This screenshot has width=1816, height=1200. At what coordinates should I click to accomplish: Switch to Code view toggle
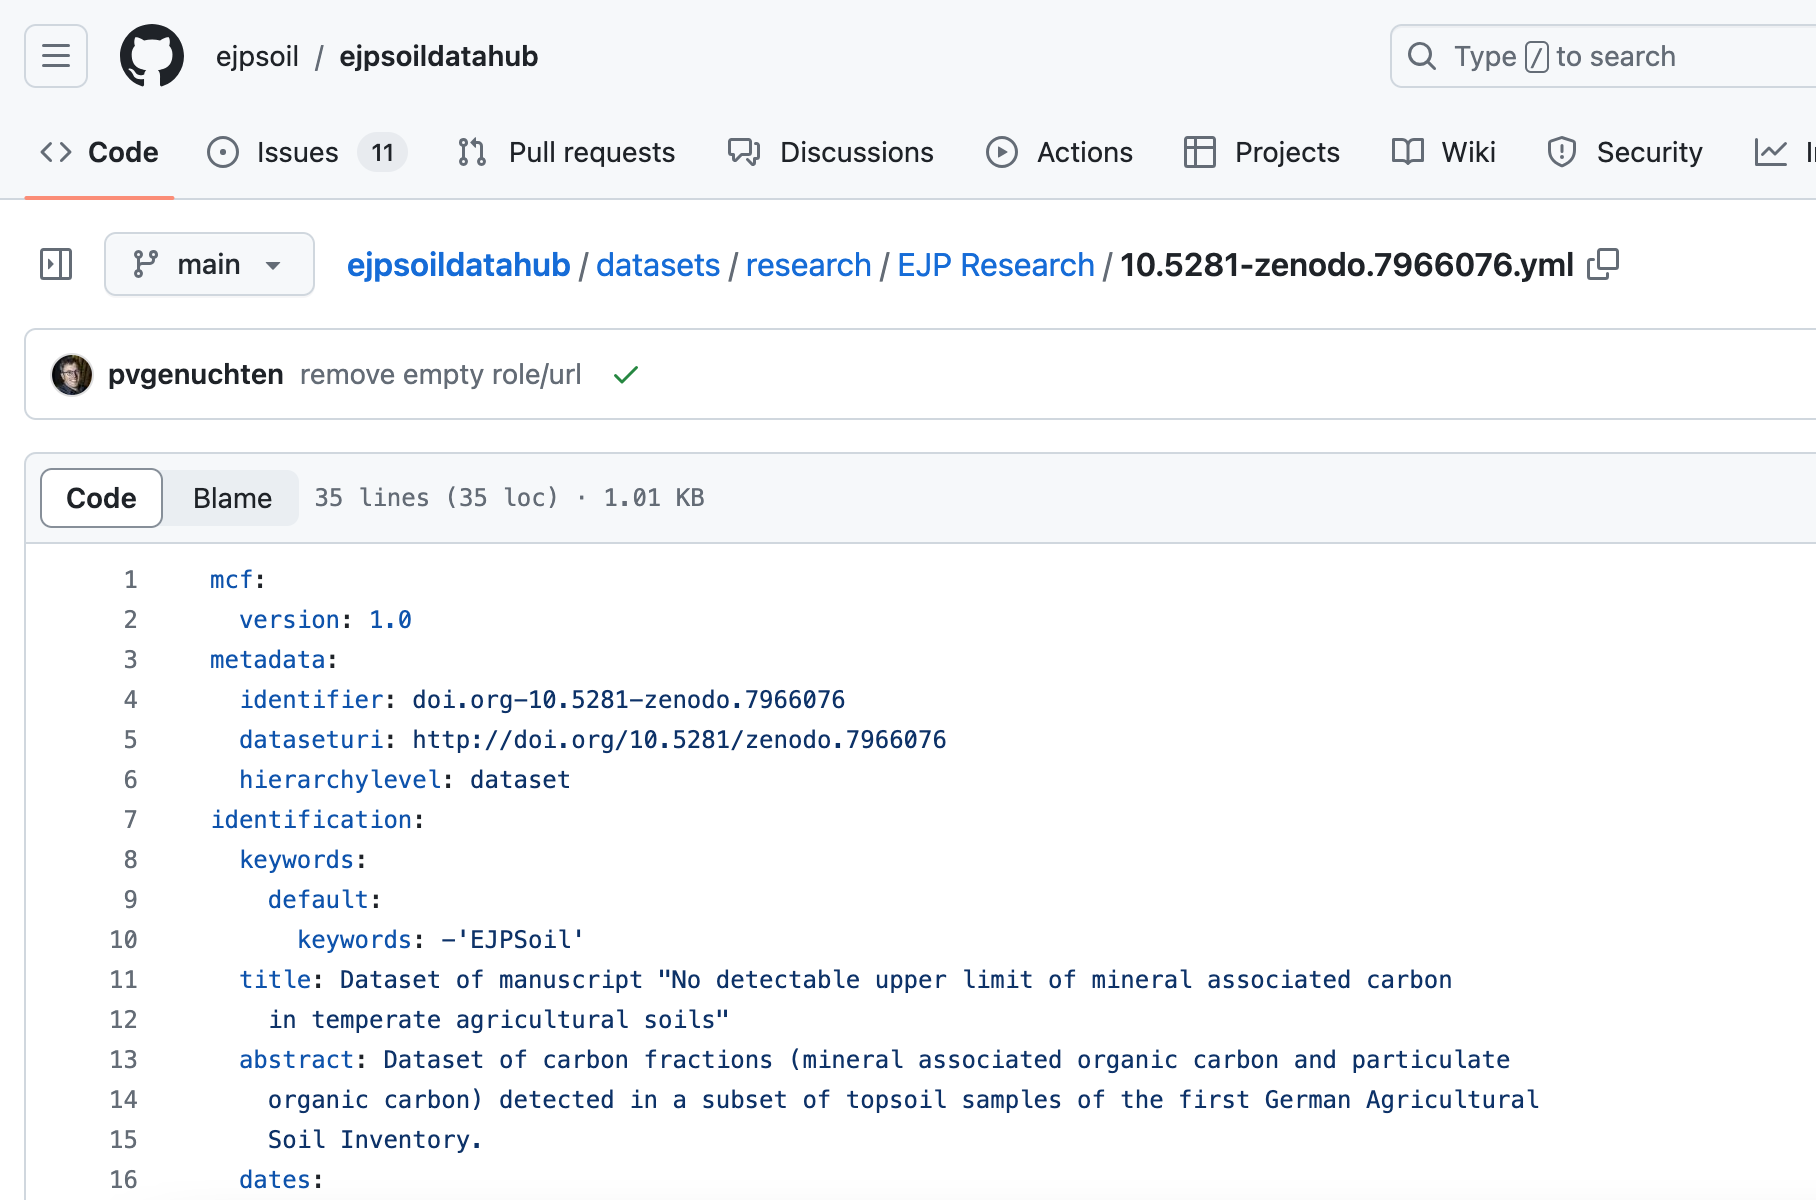point(101,498)
